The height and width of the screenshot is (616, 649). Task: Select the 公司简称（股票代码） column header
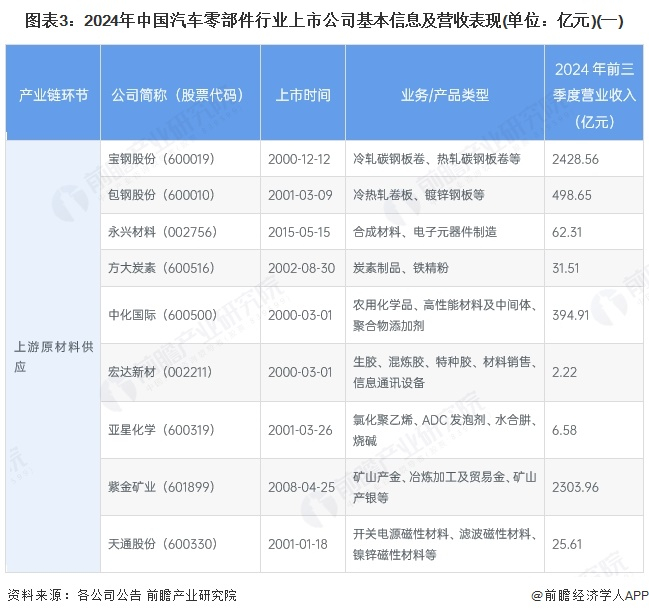(x=180, y=95)
